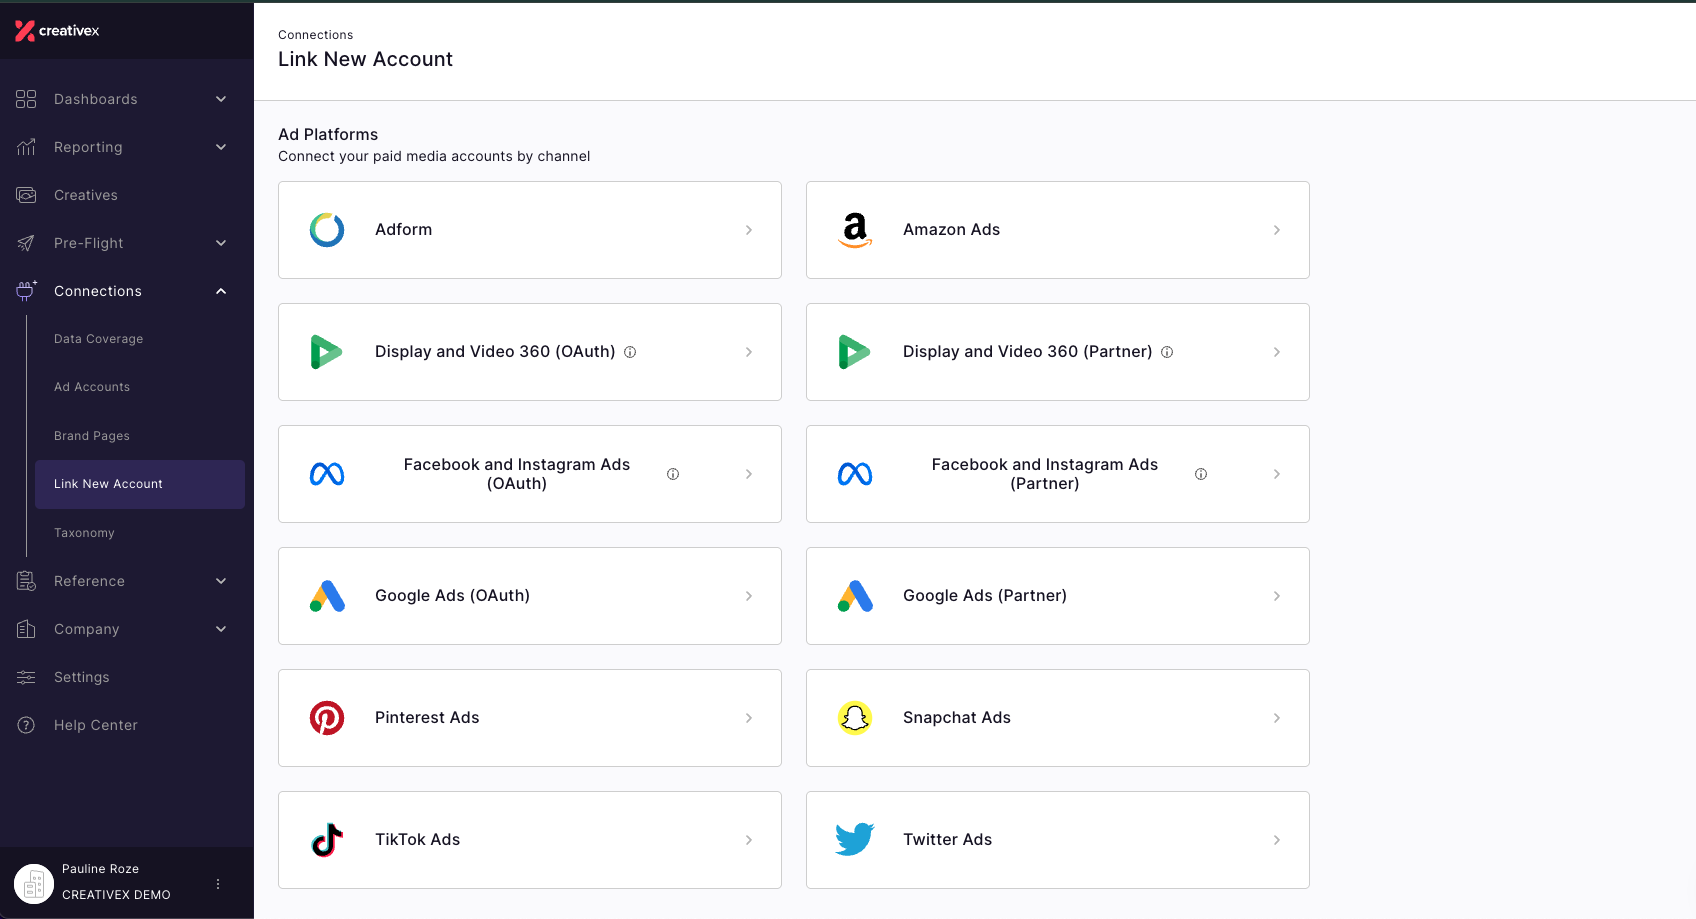Click the Pinterest logo icon
The image size is (1696, 919).
point(327,718)
